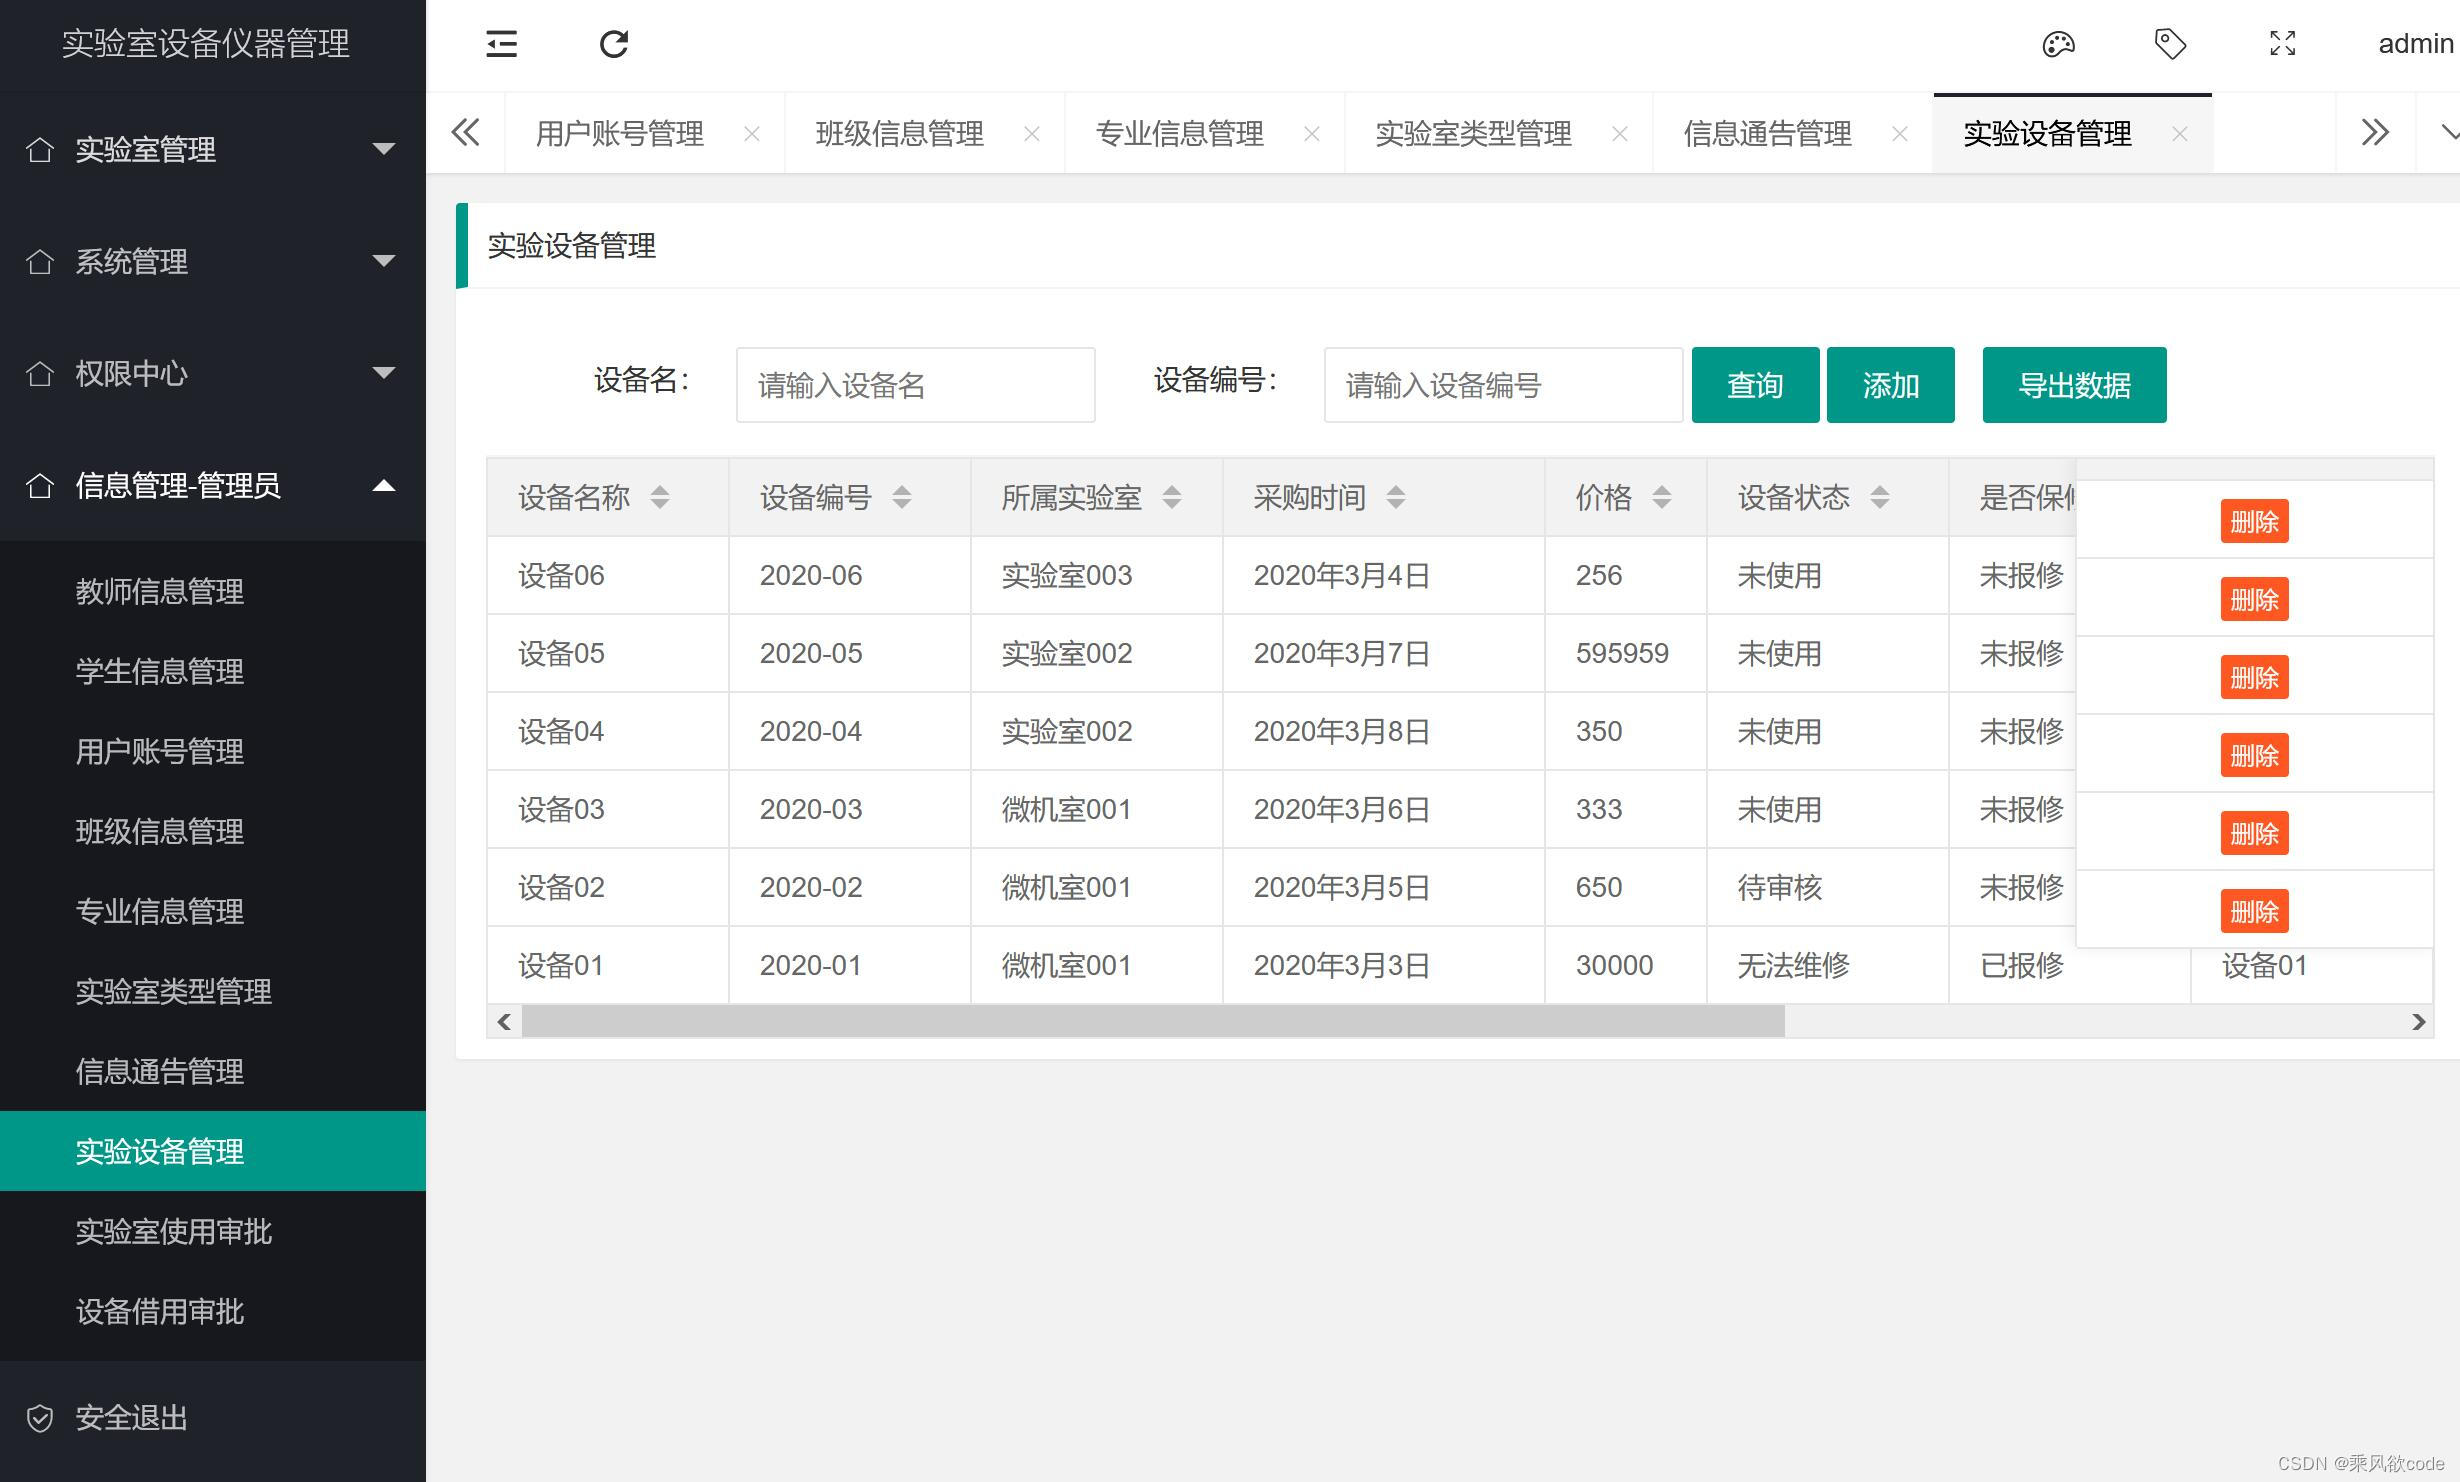
Task: Click the 查询 button
Action: [1755, 384]
